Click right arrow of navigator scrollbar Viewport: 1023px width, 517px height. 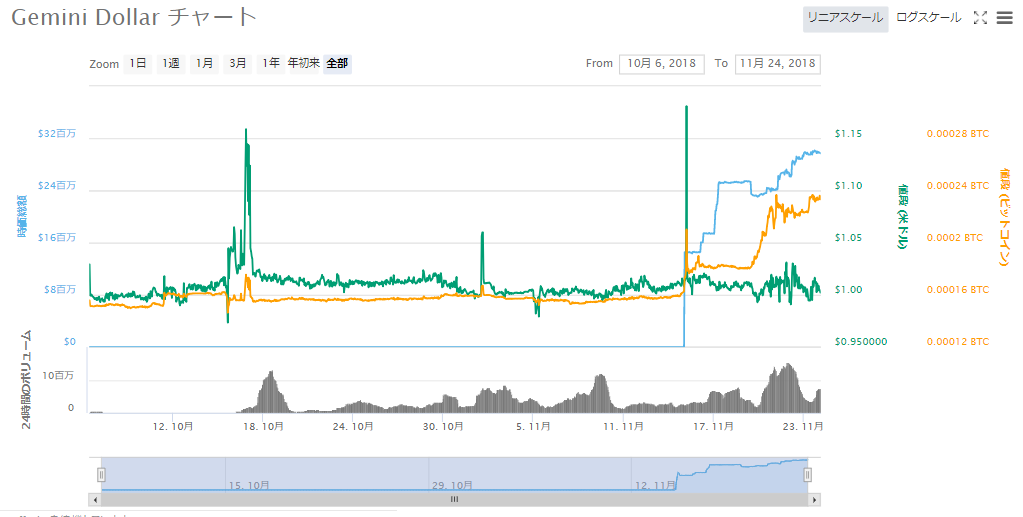point(814,498)
